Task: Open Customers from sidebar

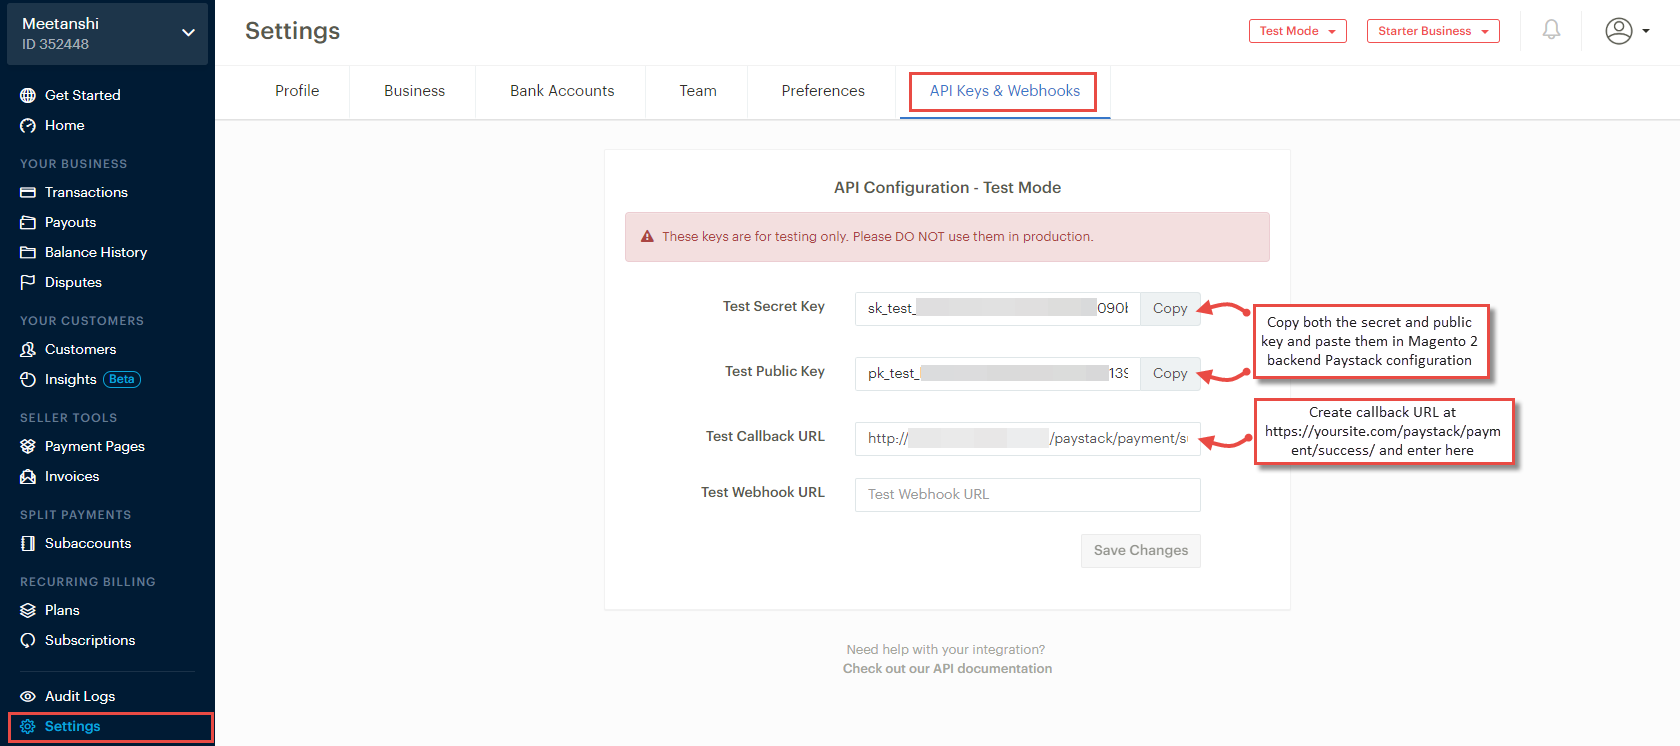Action: click(80, 349)
